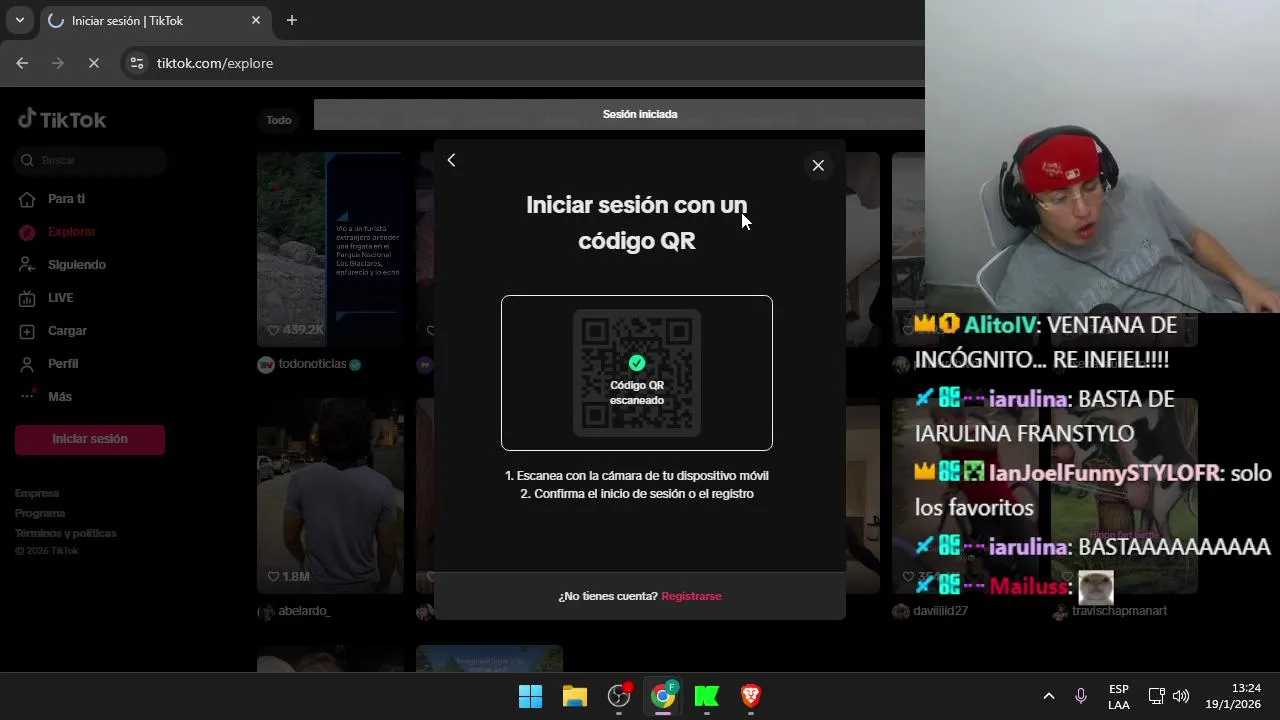Open the Programa footer link
Image resolution: width=1280 pixels, height=720 pixels.
40,513
